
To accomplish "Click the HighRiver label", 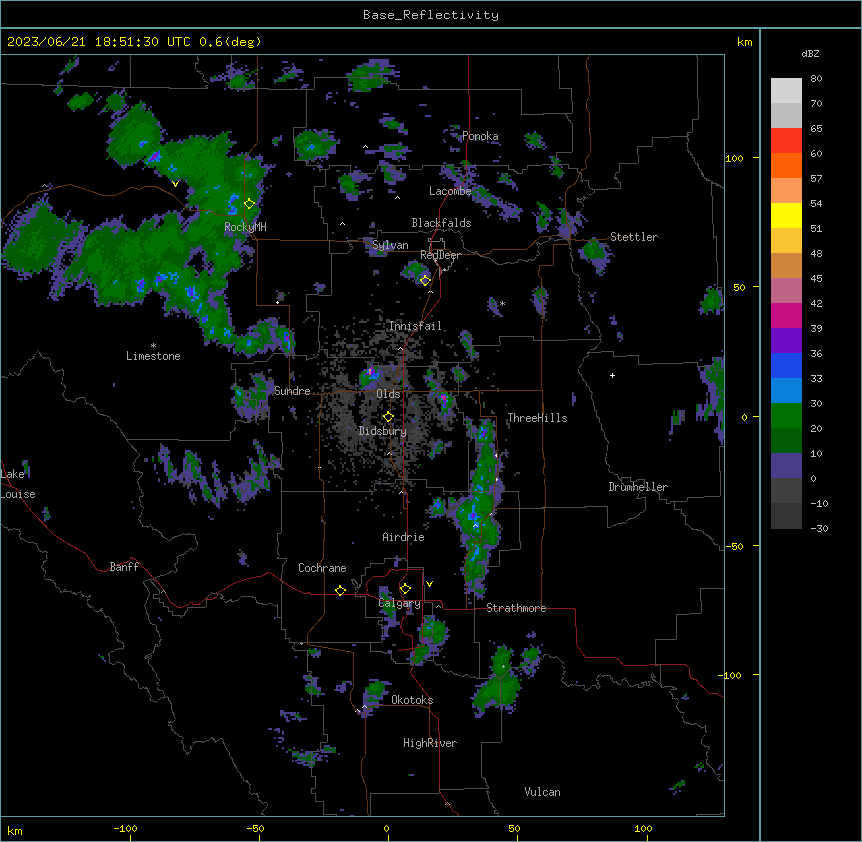I will 430,743.
